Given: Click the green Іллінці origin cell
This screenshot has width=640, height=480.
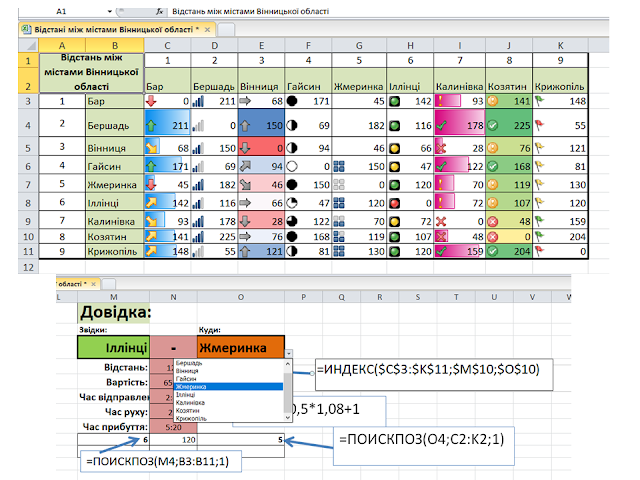Looking at the screenshot, I should [113, 347].
